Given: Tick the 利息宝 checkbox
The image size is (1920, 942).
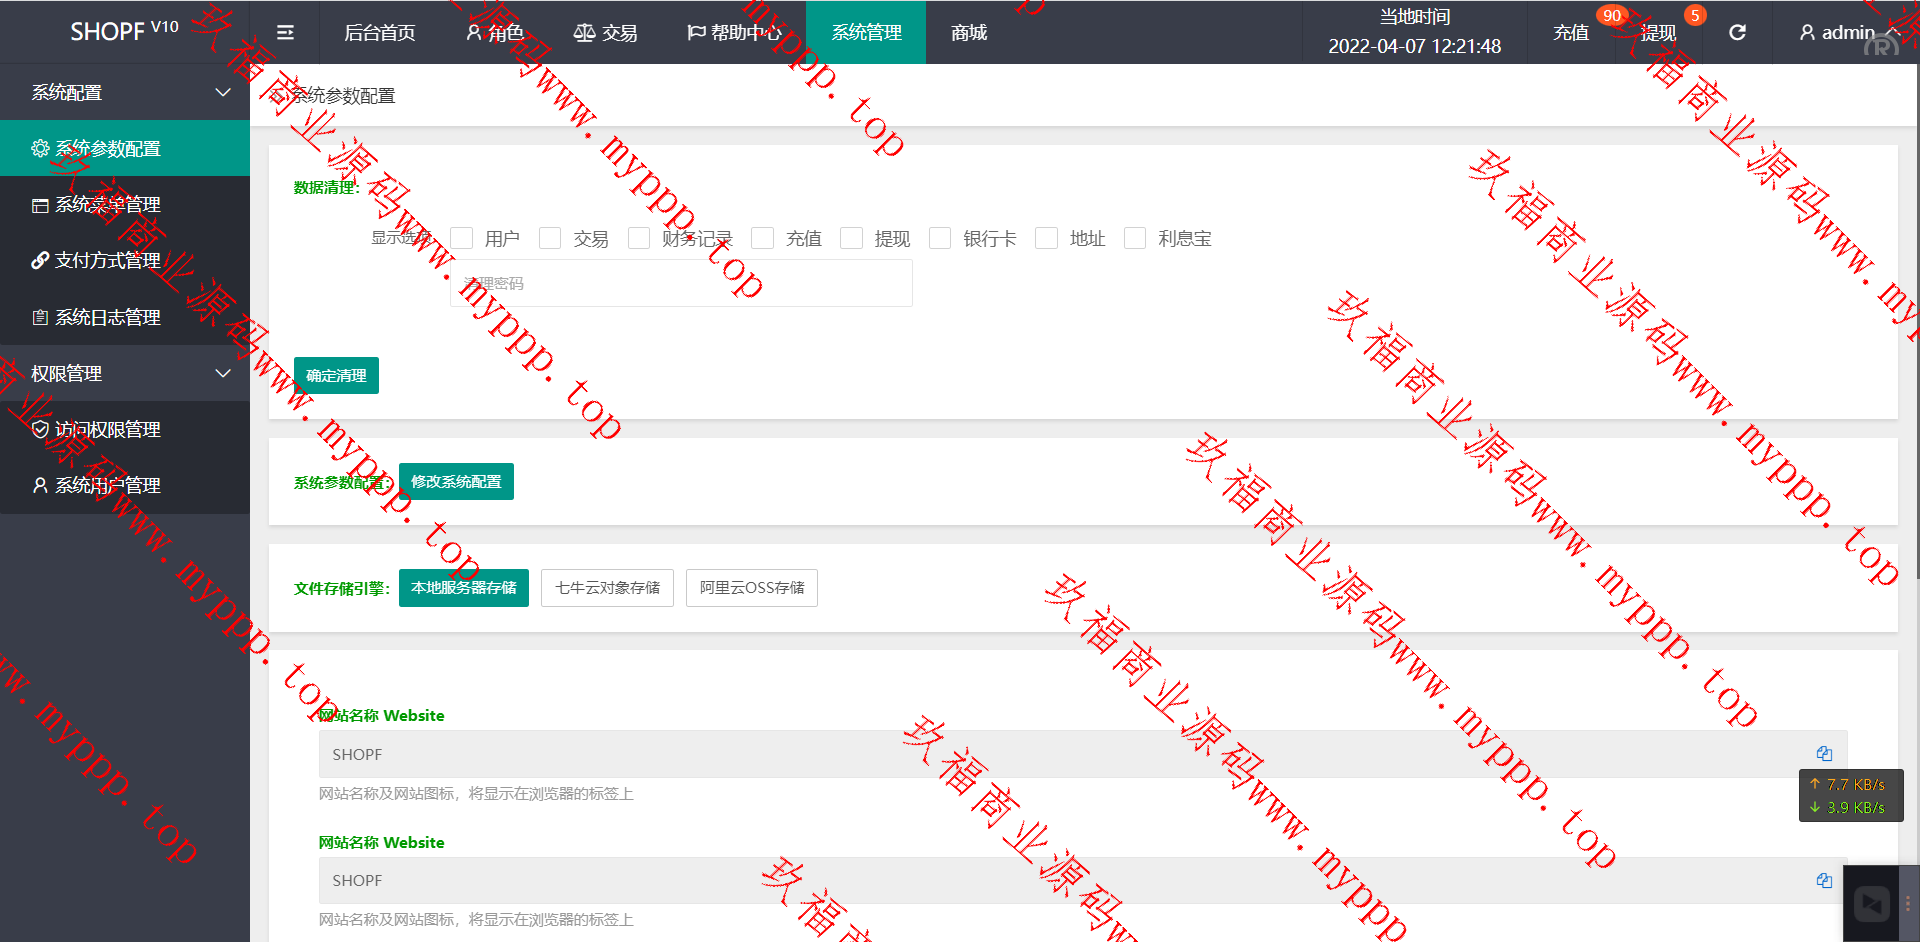Looking at the screenshot, I should coord(1135,238).
